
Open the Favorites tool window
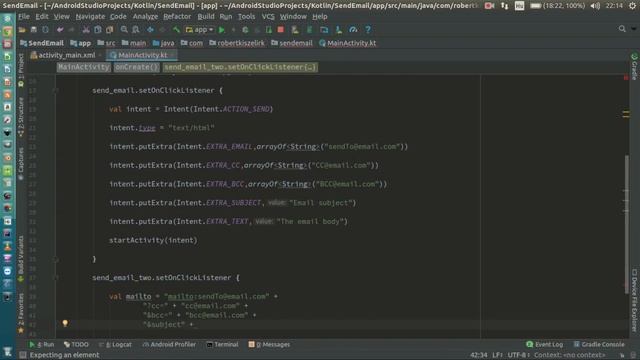pyautogui.click(x=21, y=313)
